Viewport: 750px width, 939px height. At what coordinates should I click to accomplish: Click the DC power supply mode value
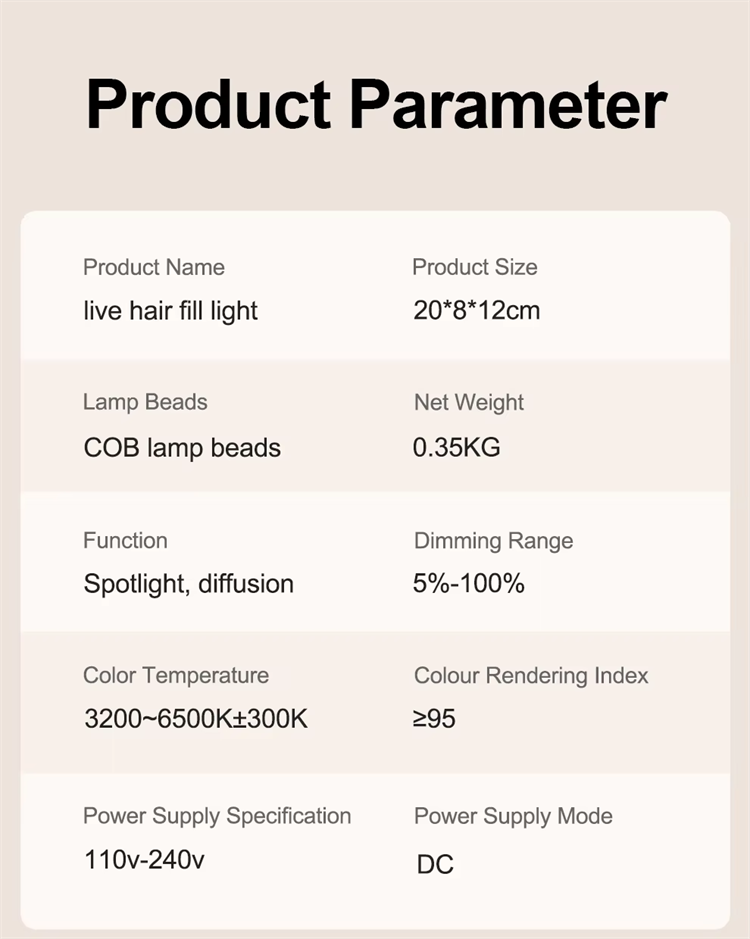coord(436,864)
